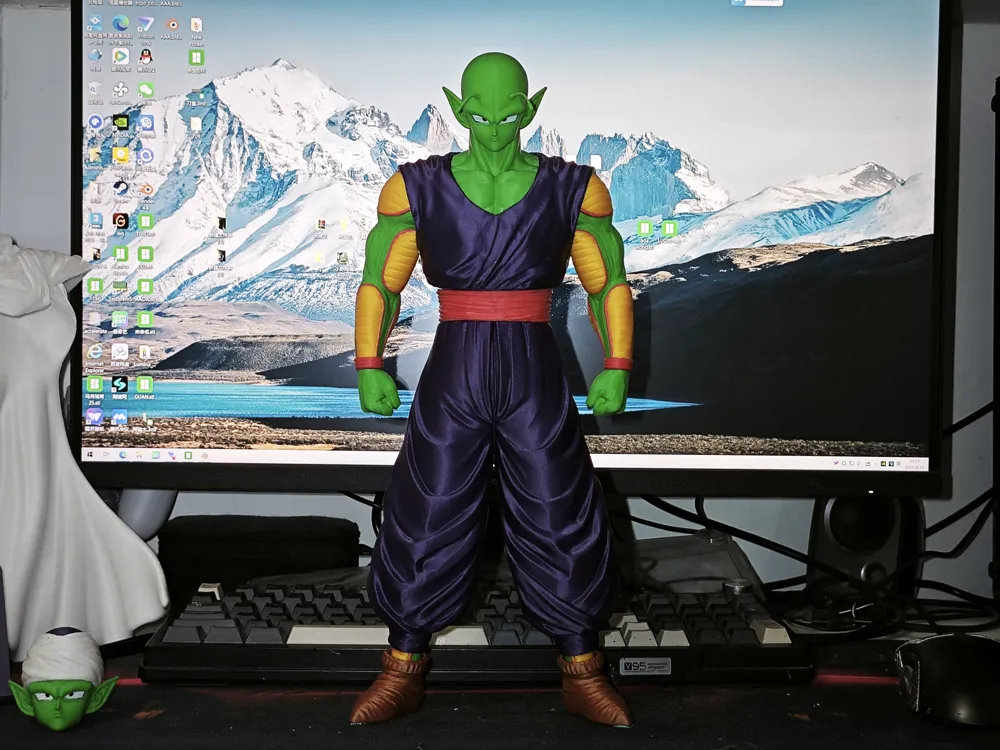1000x750 pixels.
Task: Launch the Steam desktop shortcut
Action: tap(120, 188)
